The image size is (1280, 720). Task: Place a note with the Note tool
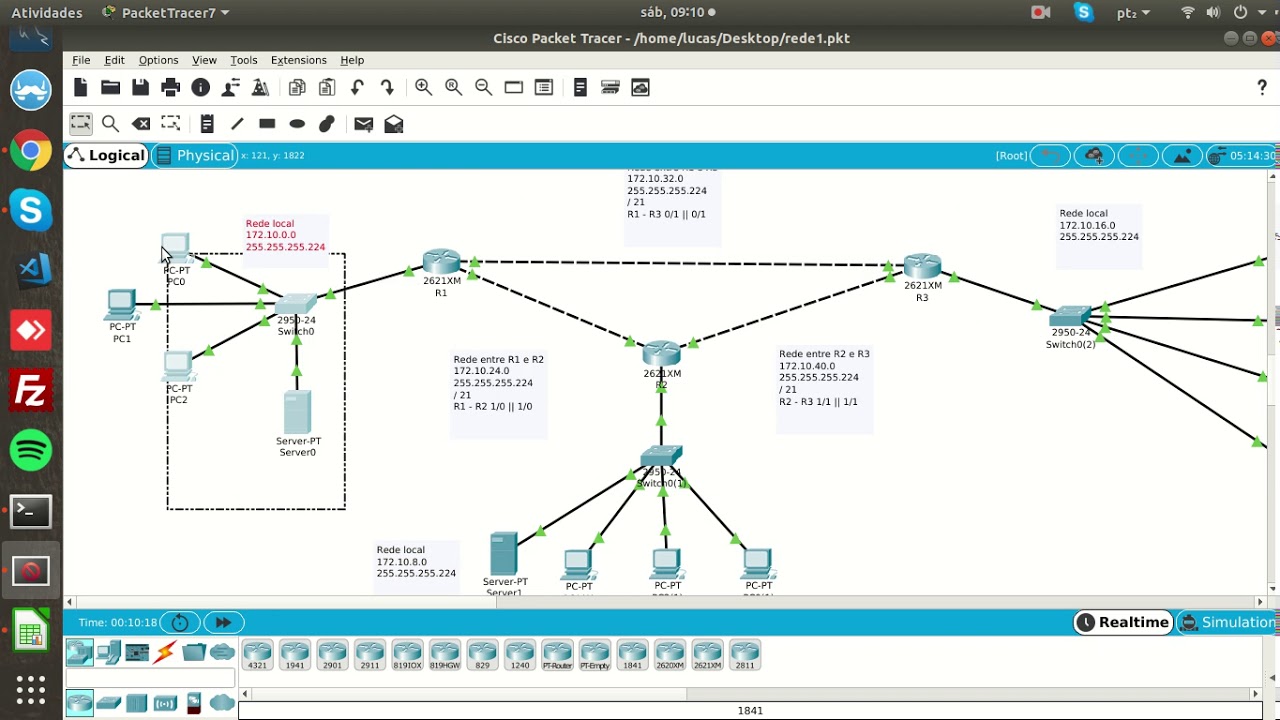click(x=207, y=124)
